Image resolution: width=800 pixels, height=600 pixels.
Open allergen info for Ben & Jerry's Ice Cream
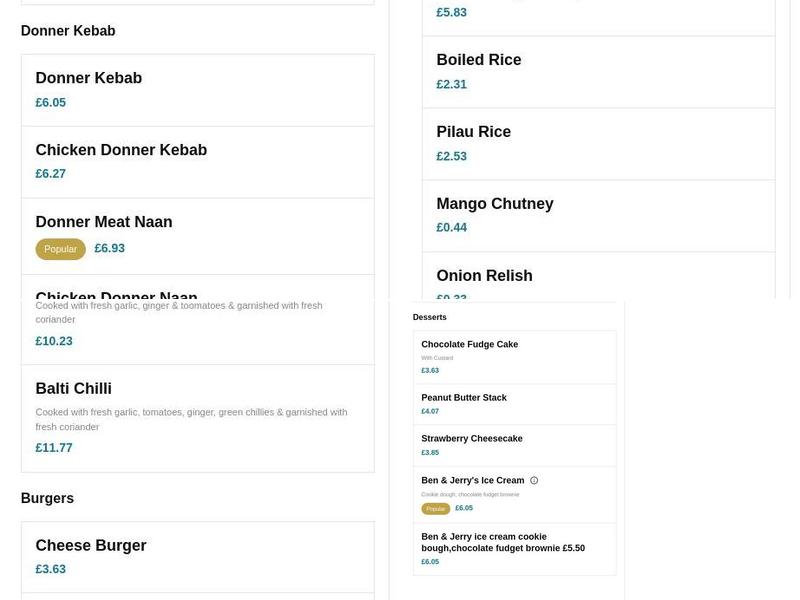click(x=533, y=480)
